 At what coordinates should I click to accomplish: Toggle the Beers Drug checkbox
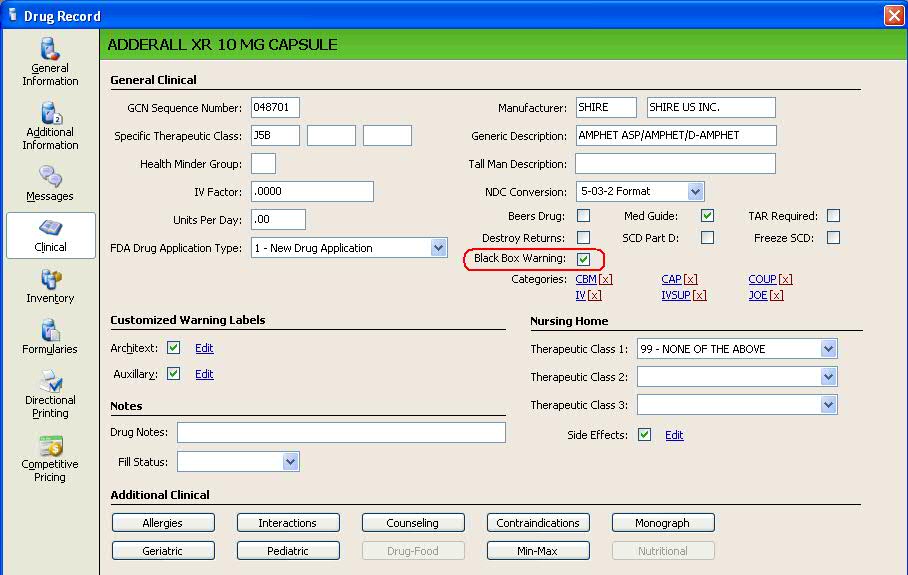pos(584,216)
